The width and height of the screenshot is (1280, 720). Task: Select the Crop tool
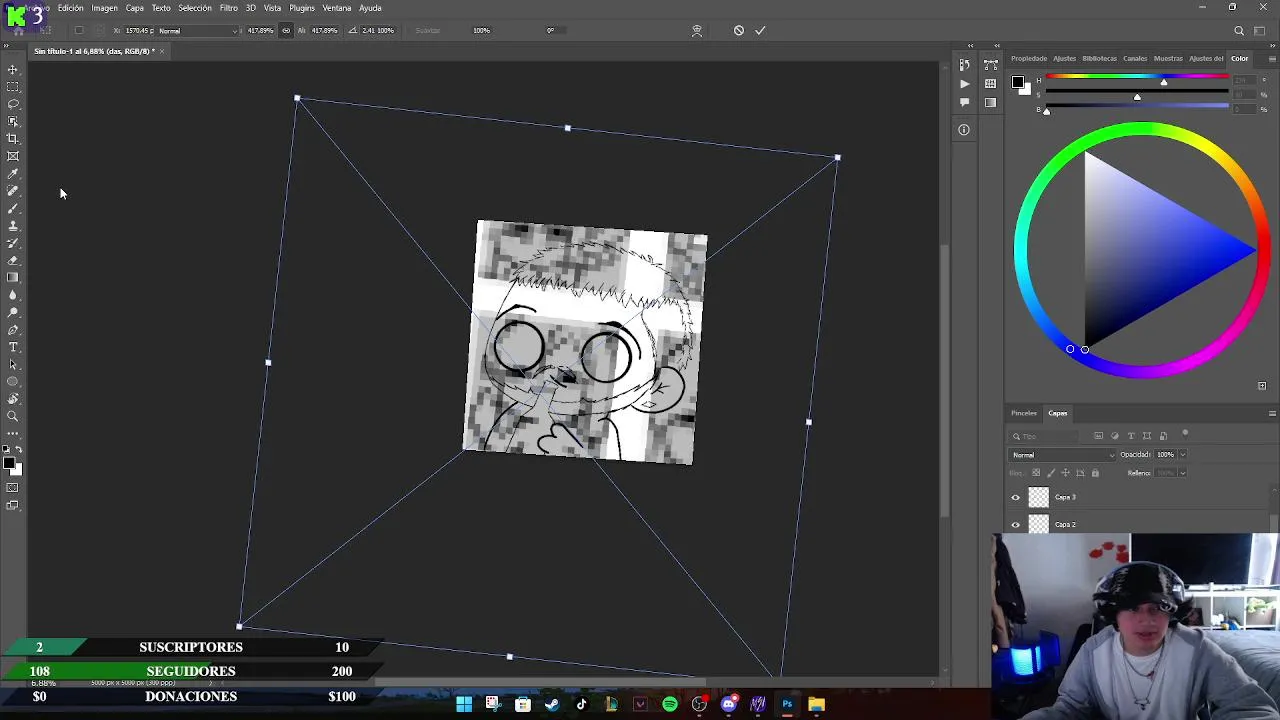tap(13, 139)
